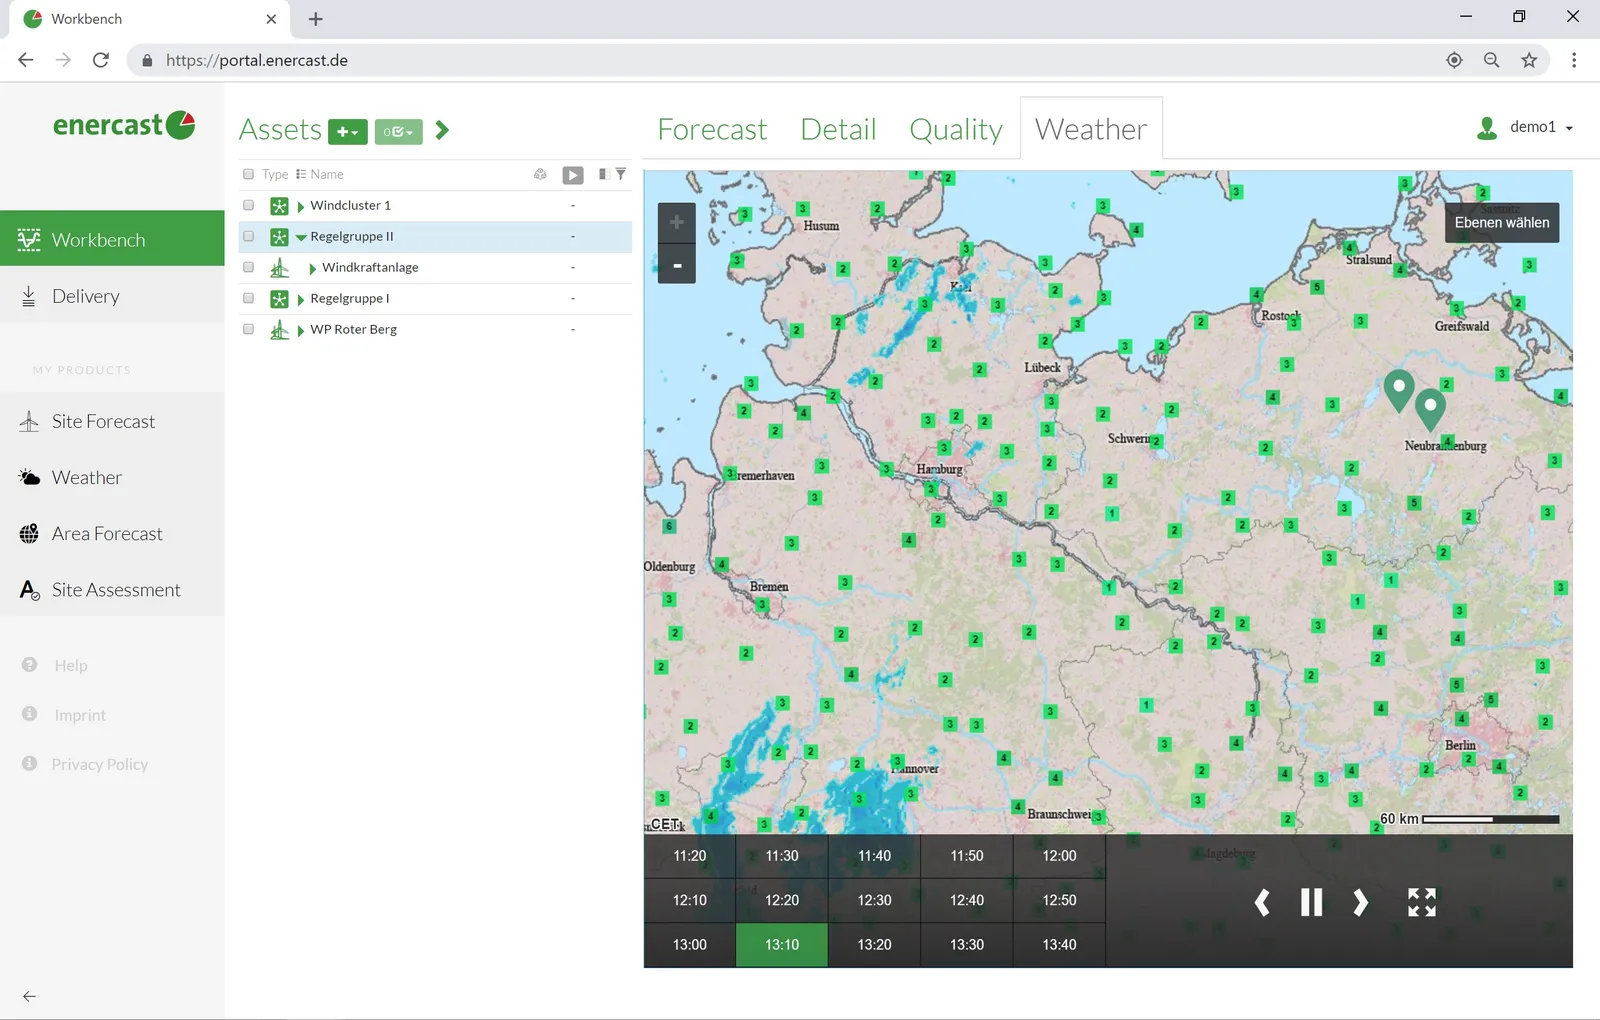Click the sort list icon beside Name
The image size is (1600, 1020).
point(301,174)
